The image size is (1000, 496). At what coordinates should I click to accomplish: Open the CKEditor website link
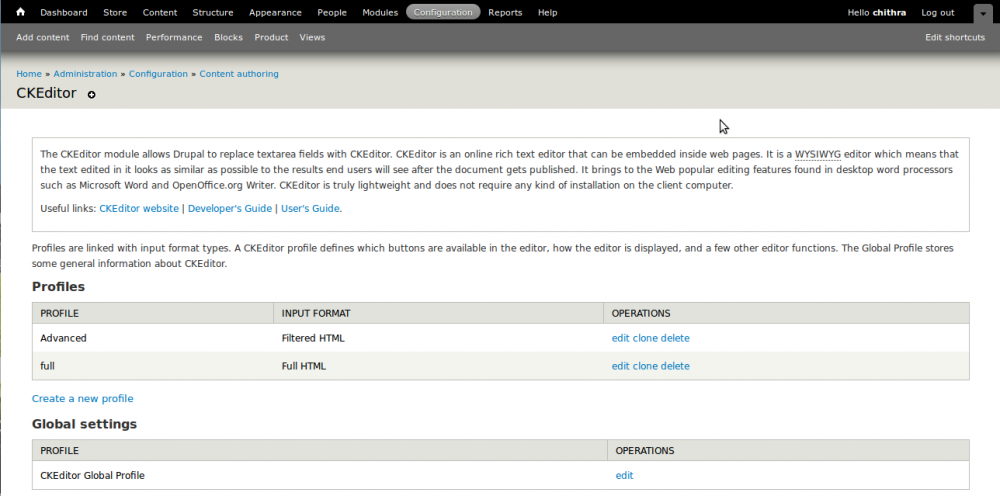139,209
